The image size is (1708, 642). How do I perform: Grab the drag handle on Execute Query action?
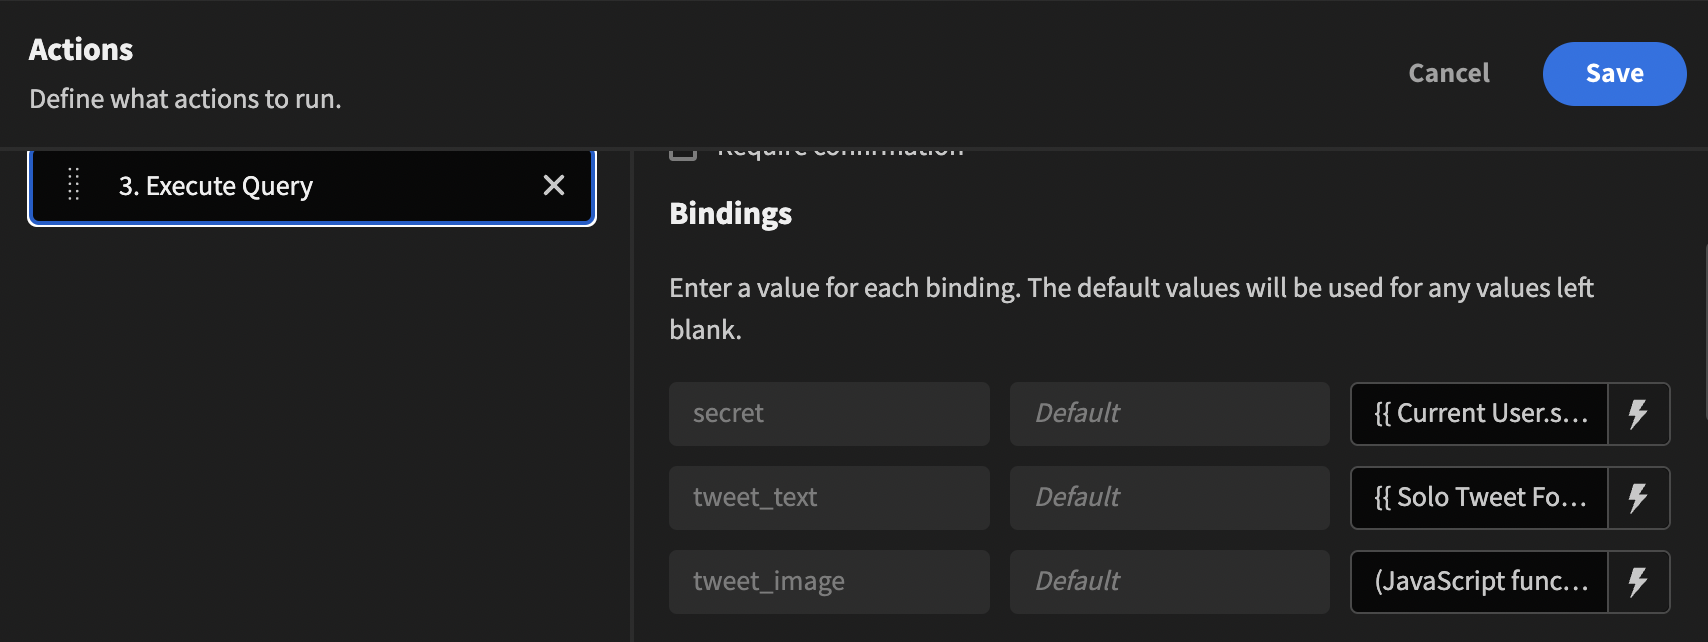tap(72, 185)
